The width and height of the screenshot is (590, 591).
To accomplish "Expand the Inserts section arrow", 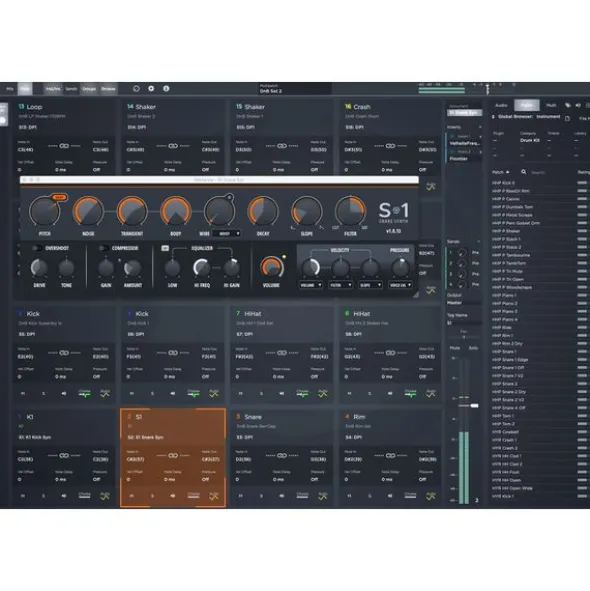I will coord(480,127).
